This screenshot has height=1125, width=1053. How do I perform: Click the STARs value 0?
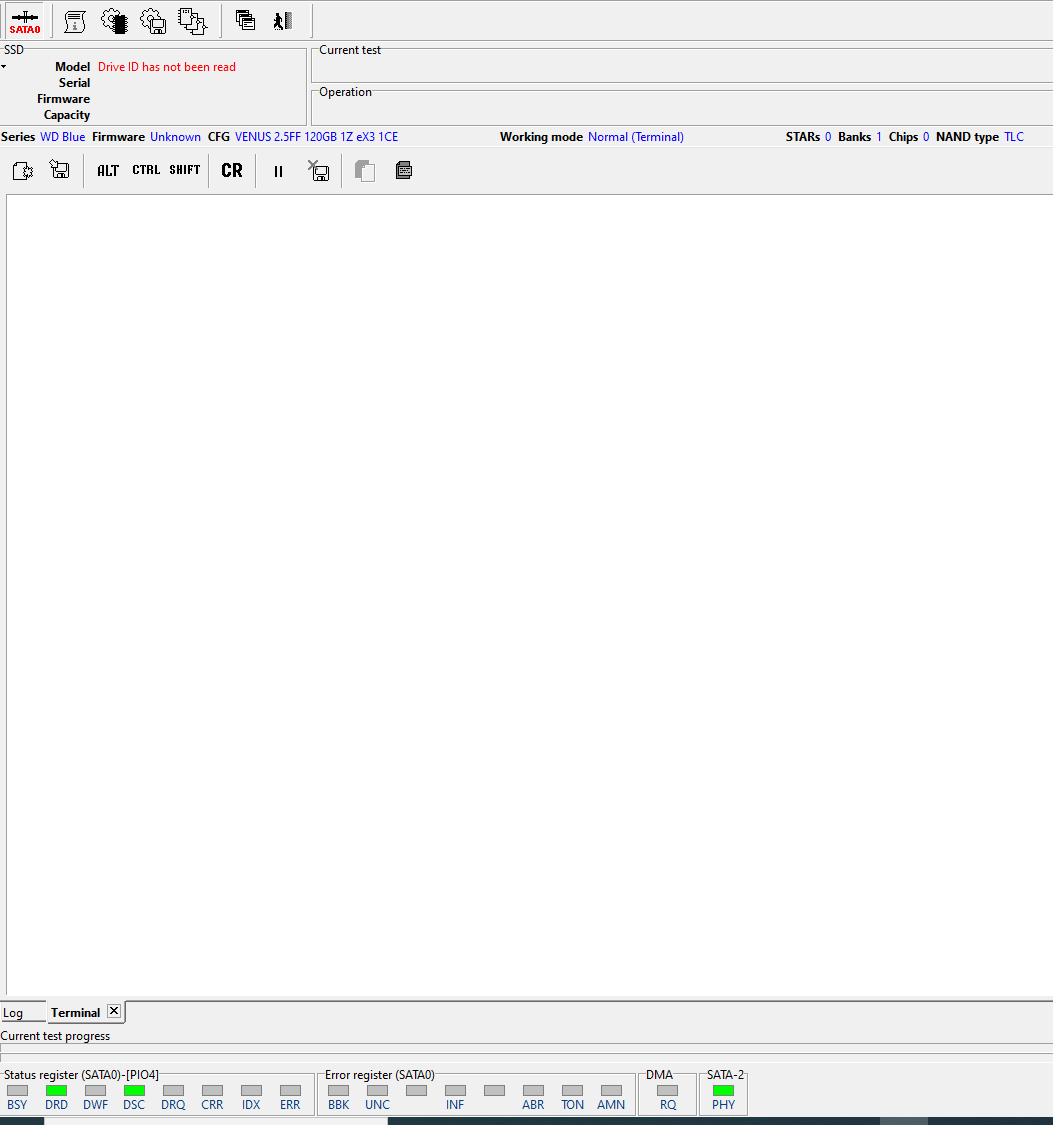[x=828, y=137]
